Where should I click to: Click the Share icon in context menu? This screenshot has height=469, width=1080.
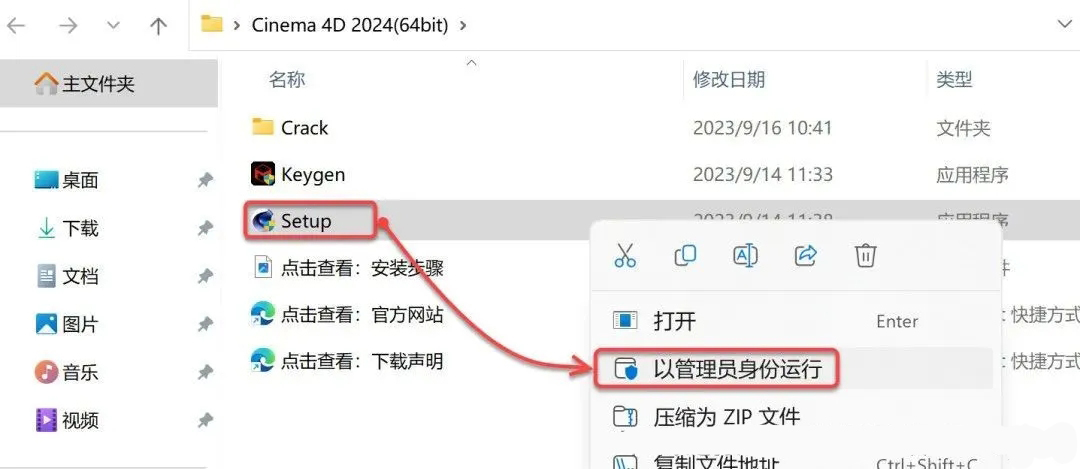[x=805, y=256]
